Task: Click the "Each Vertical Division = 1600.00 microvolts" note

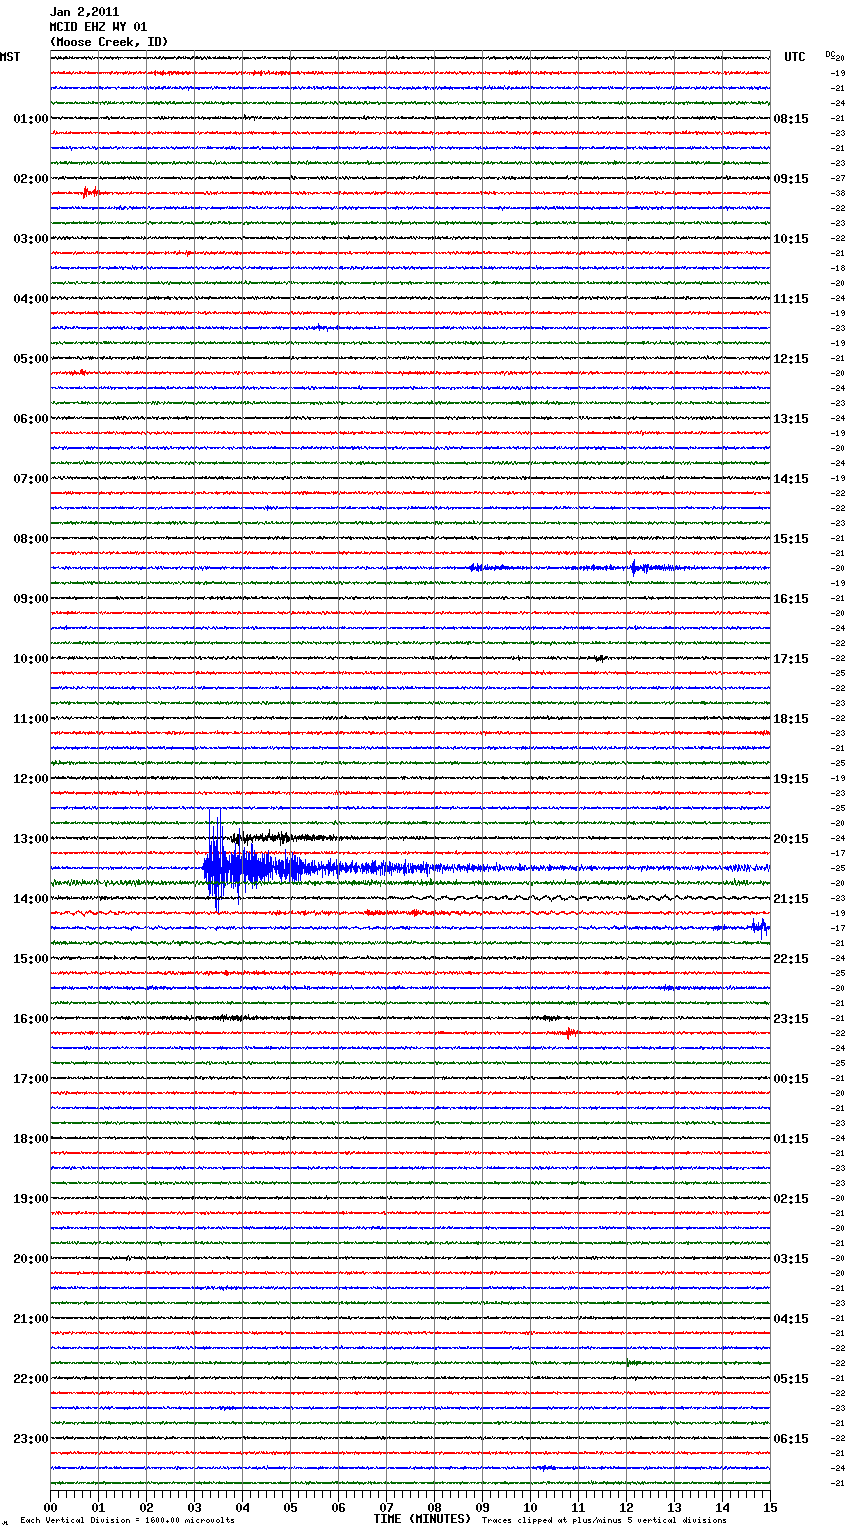Action: click(127, 1521)
